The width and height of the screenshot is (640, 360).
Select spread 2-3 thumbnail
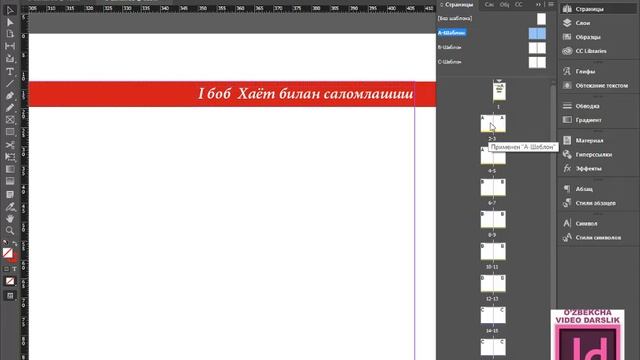coord(493,124)
